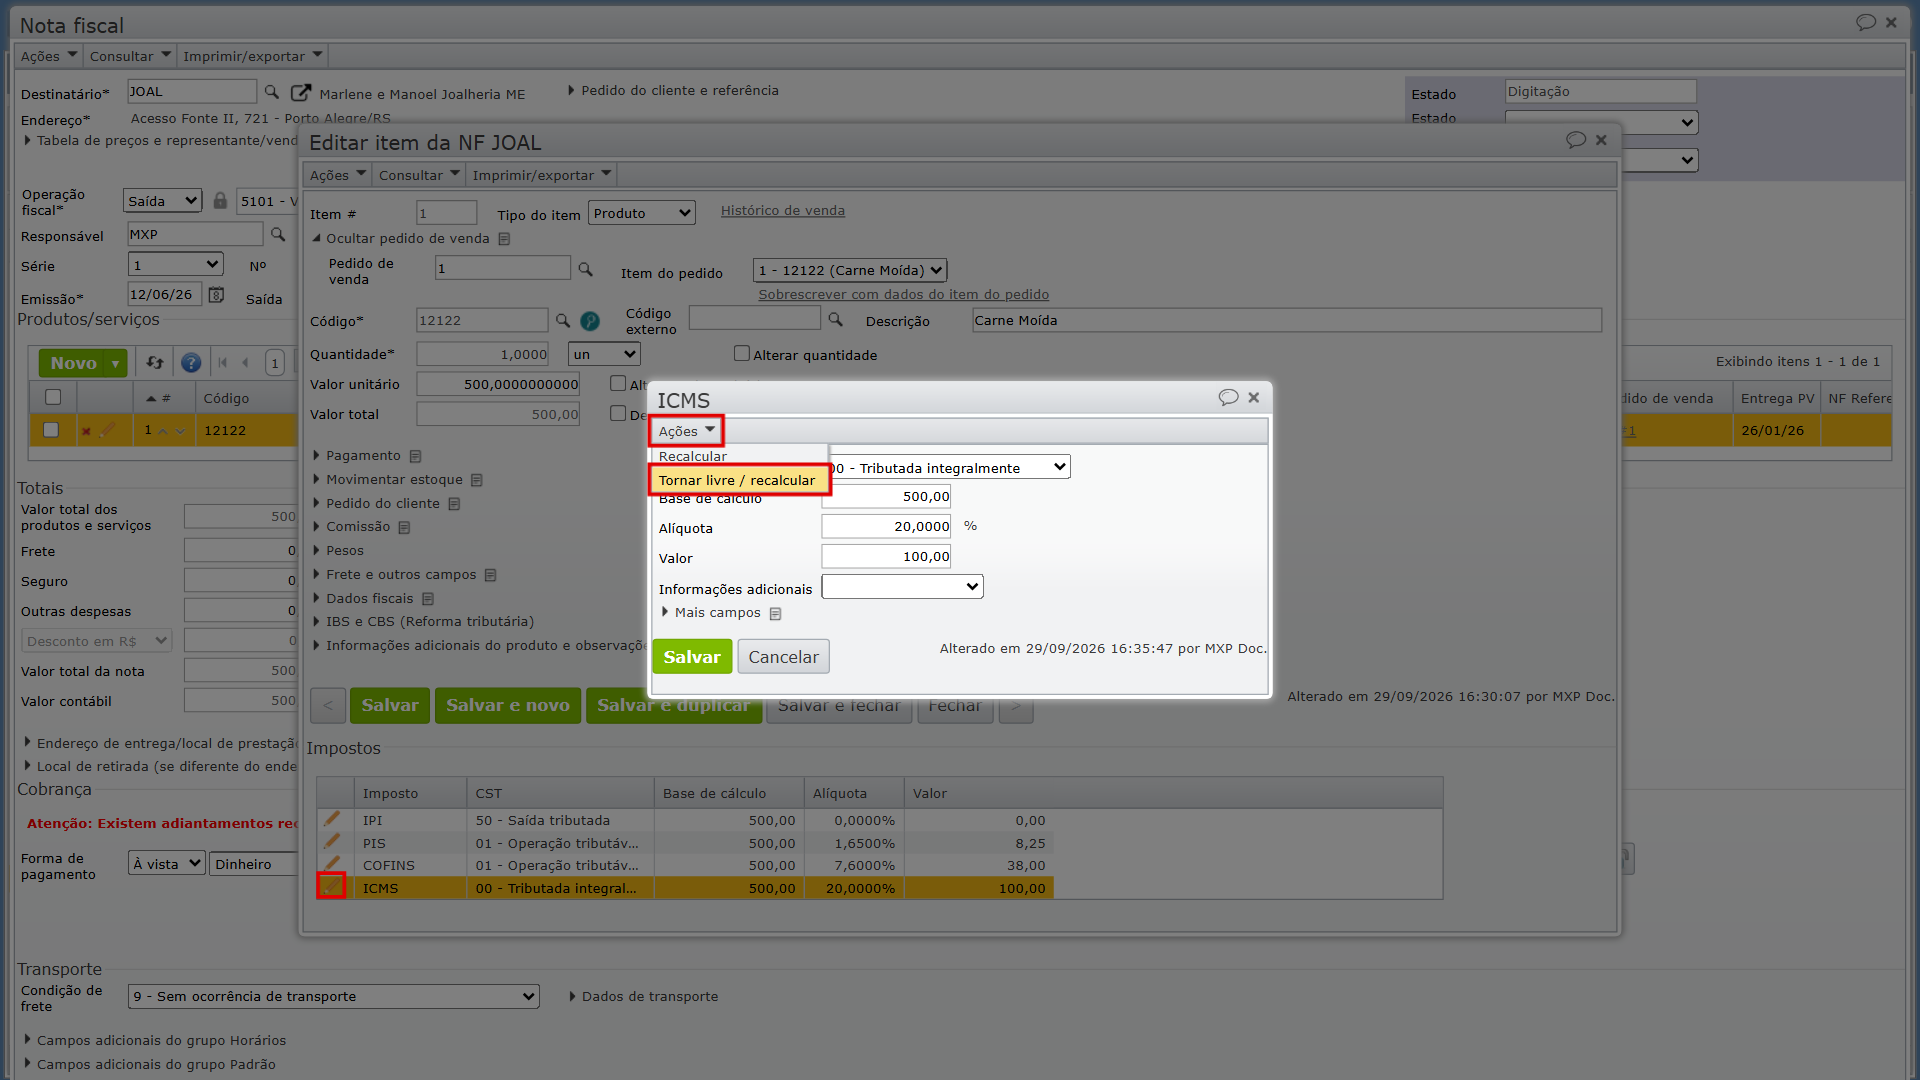Viewport: 1920px width, 1080px height.
Task: Select Recalcular in the Ações menu
Action: (x=692, y=456)
